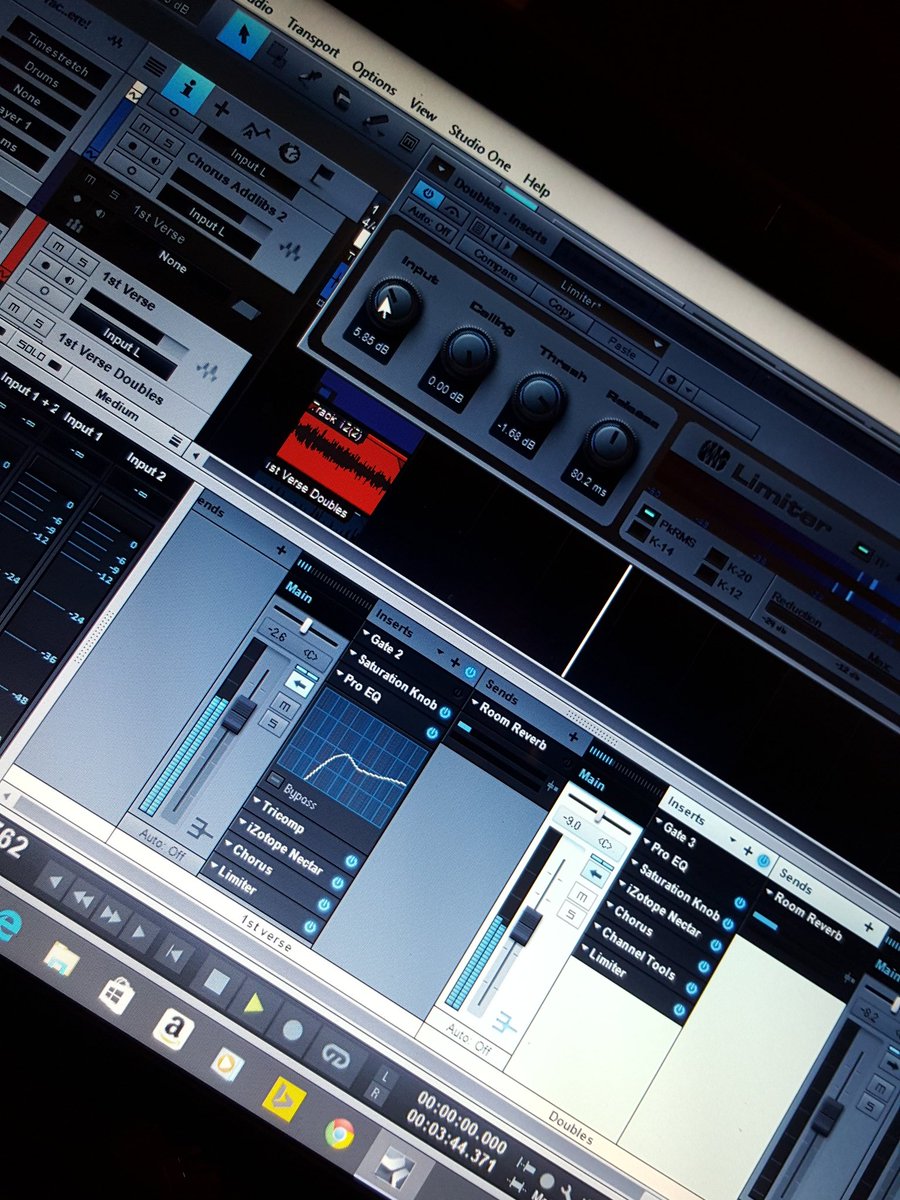Image resolution: width=900 pixels, height=1200 pixels.
Task: Show automation with the envelope icon
Action: [257, 131]
